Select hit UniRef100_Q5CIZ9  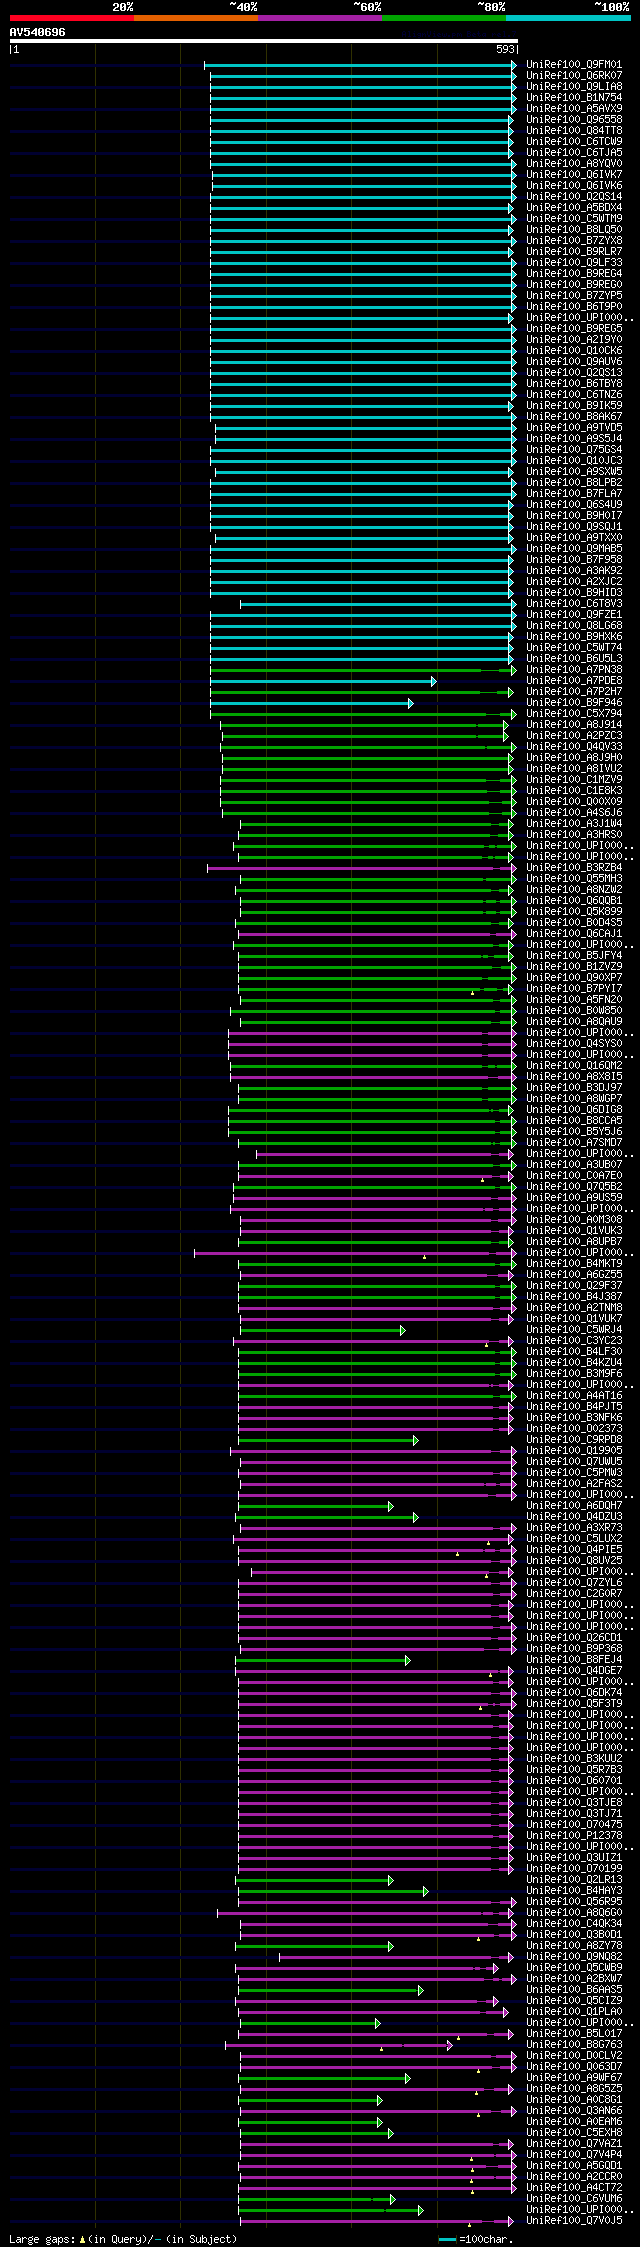pyautogui.click(x=574, y=2001)
